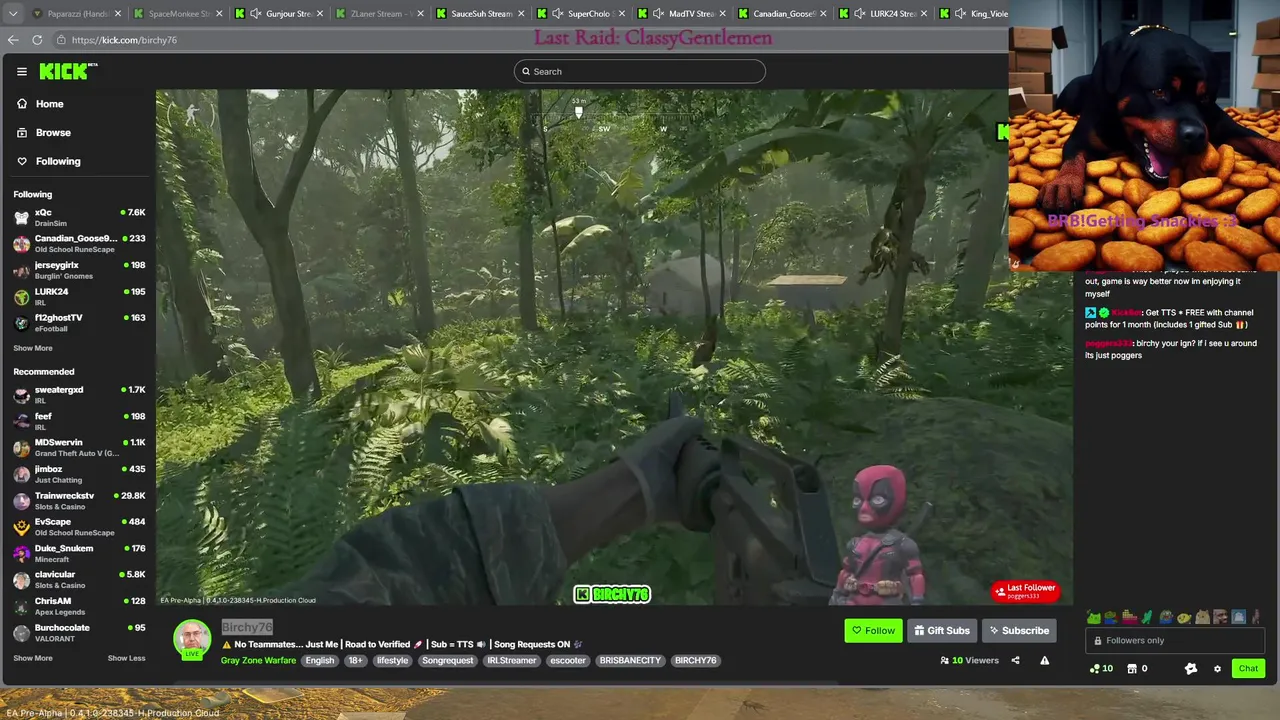Click the EvScape avatar in Recommended list

[x=21, y=527]
